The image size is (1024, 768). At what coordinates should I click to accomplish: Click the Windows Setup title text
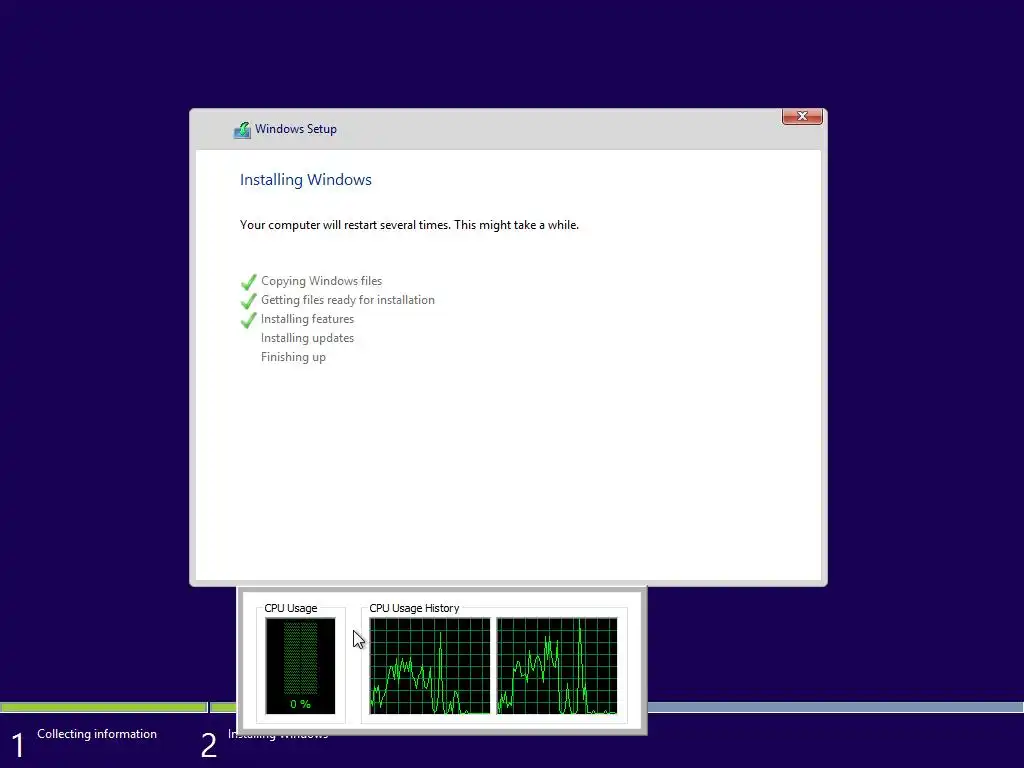(296, 129)
